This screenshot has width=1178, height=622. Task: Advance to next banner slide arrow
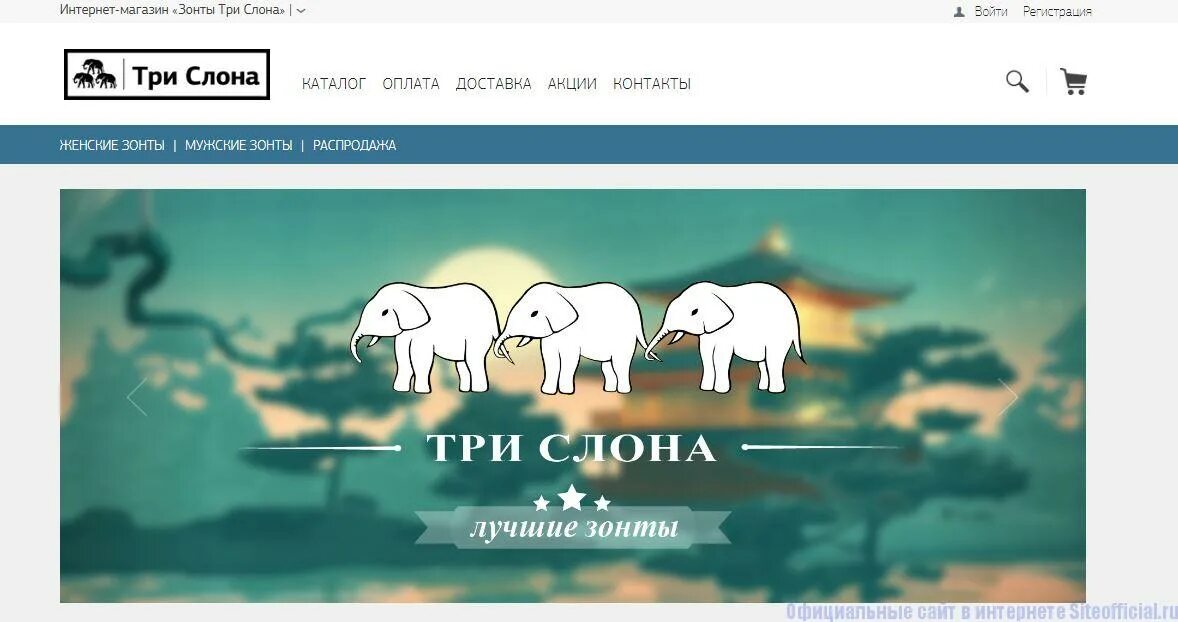[1007, 396]
